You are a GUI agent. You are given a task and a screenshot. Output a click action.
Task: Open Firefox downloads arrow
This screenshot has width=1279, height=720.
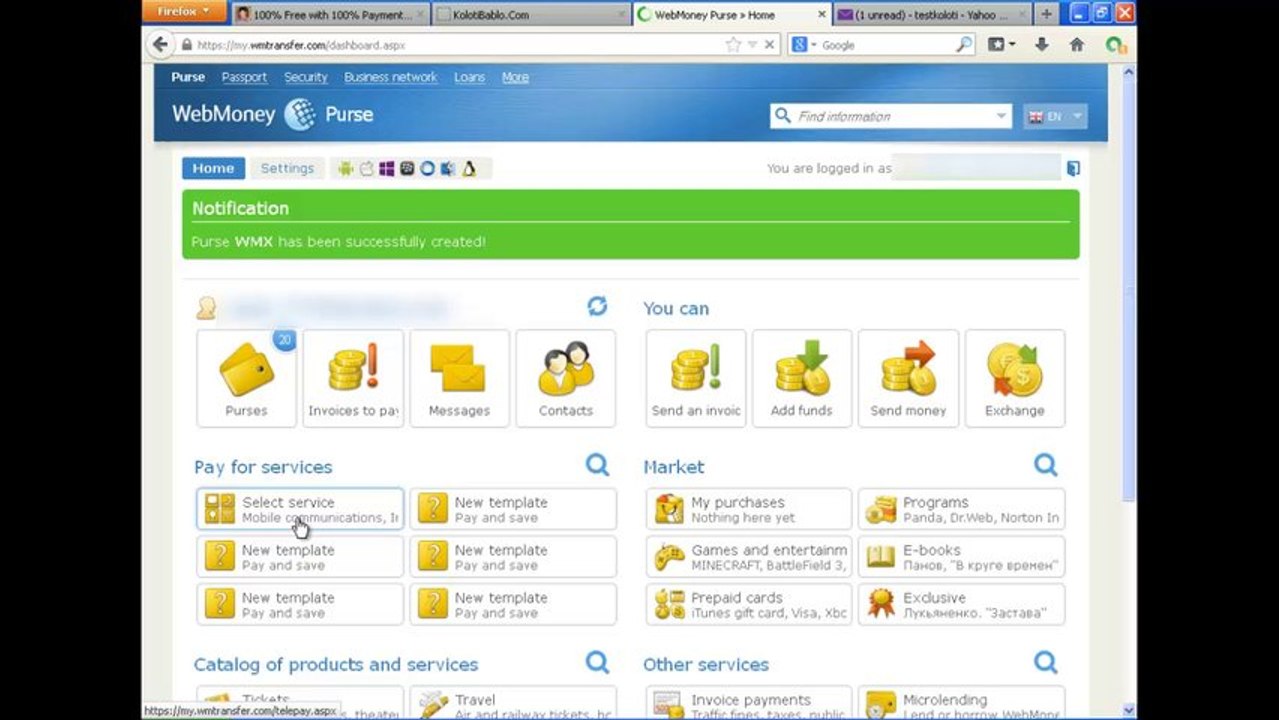[x=1042, y=45]
